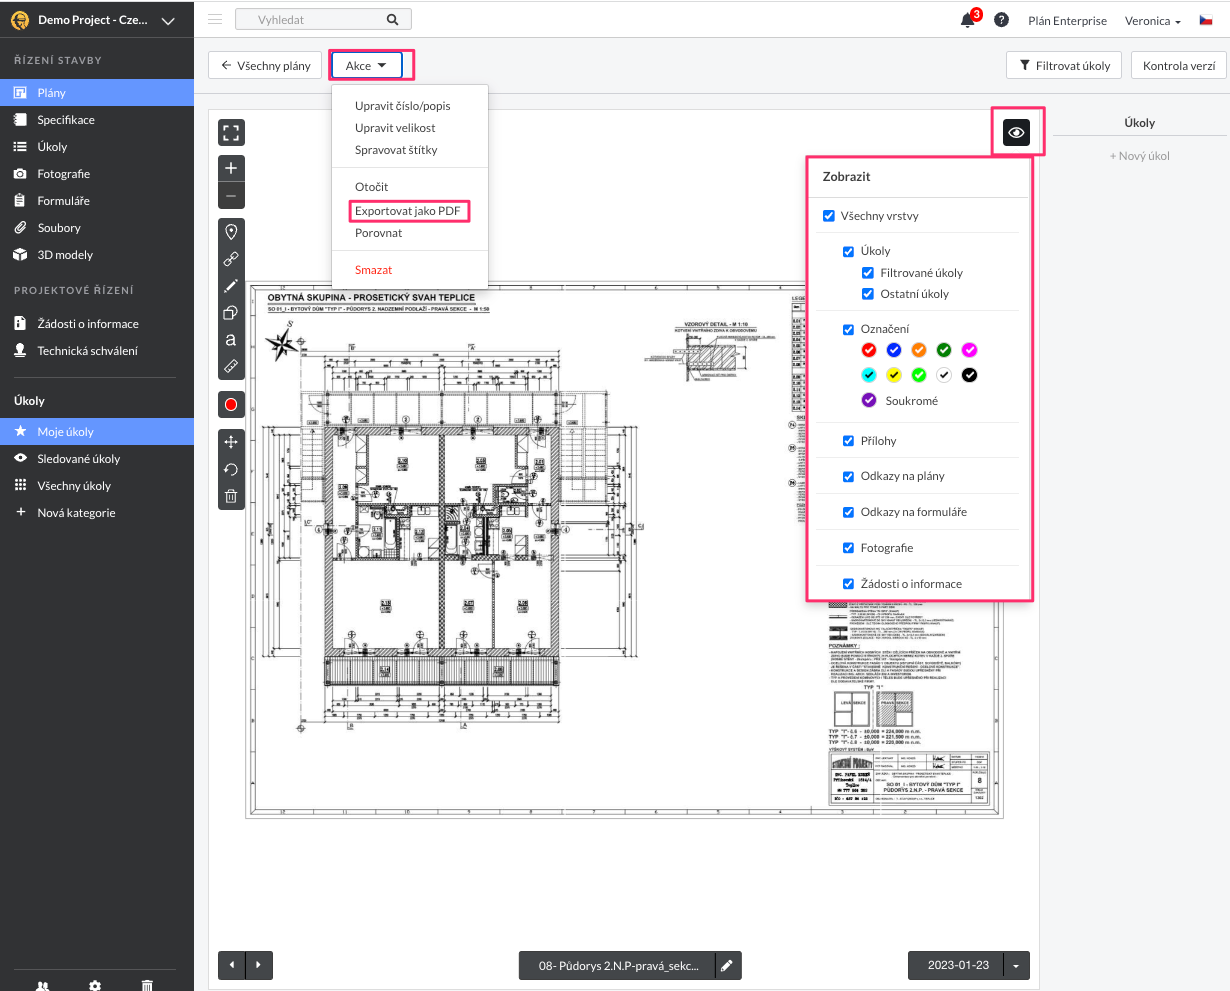
Task: Select Porovnat from the Akce menu
Action: 378,233
